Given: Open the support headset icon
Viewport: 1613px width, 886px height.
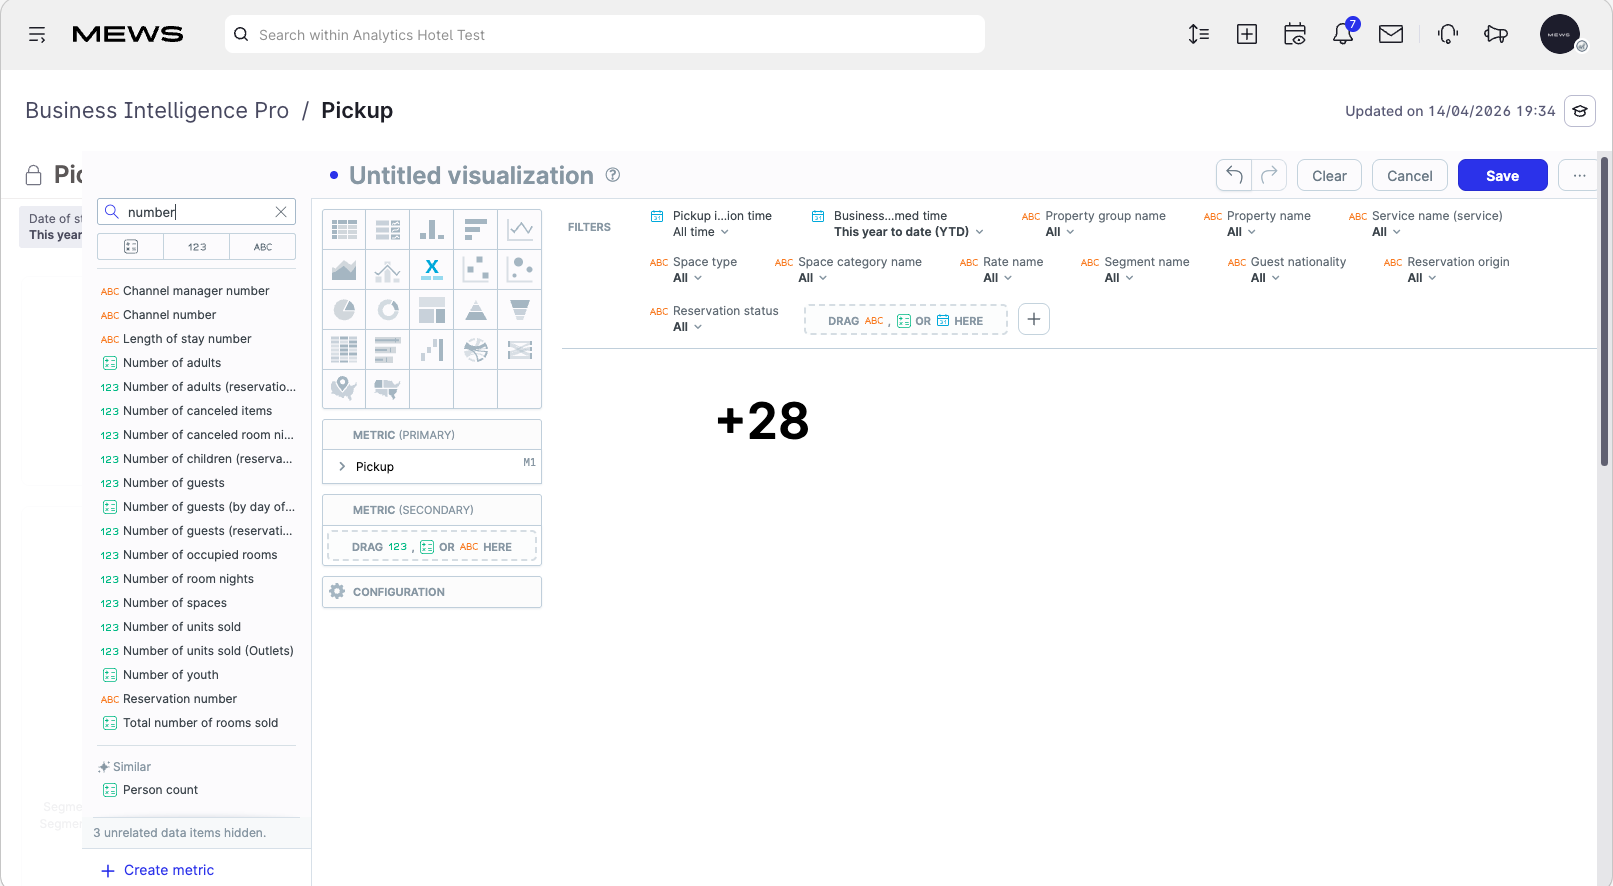Looking at the screenshot, I should 1448,34.
